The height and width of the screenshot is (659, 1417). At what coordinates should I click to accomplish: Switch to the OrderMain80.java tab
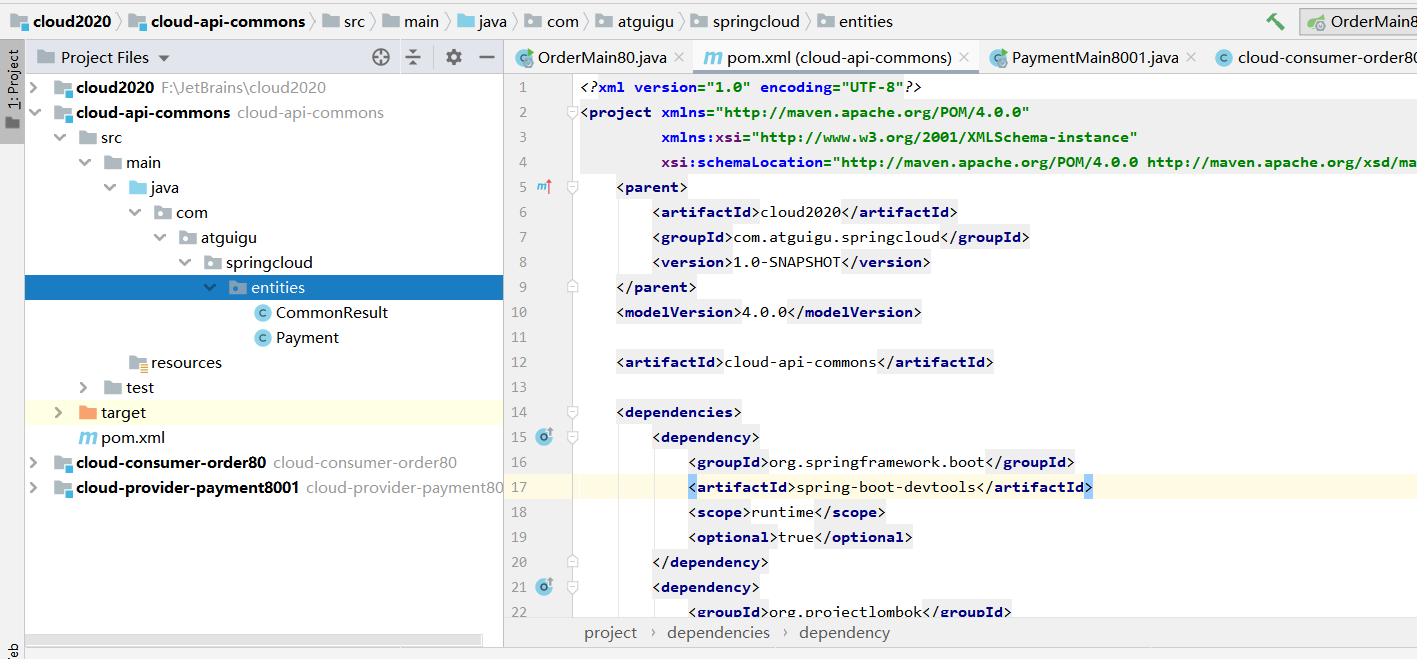coord(601,58)
